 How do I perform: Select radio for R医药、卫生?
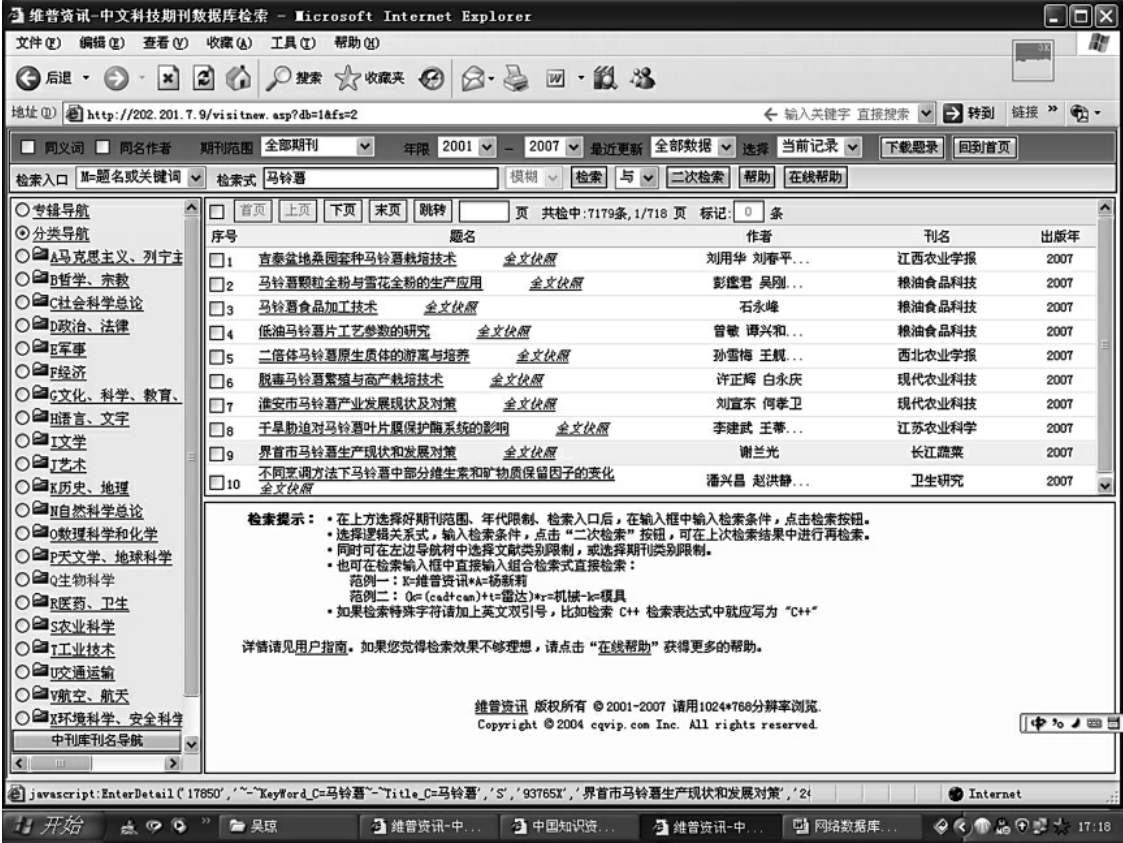pyautogui.click(x=22, y=602)
